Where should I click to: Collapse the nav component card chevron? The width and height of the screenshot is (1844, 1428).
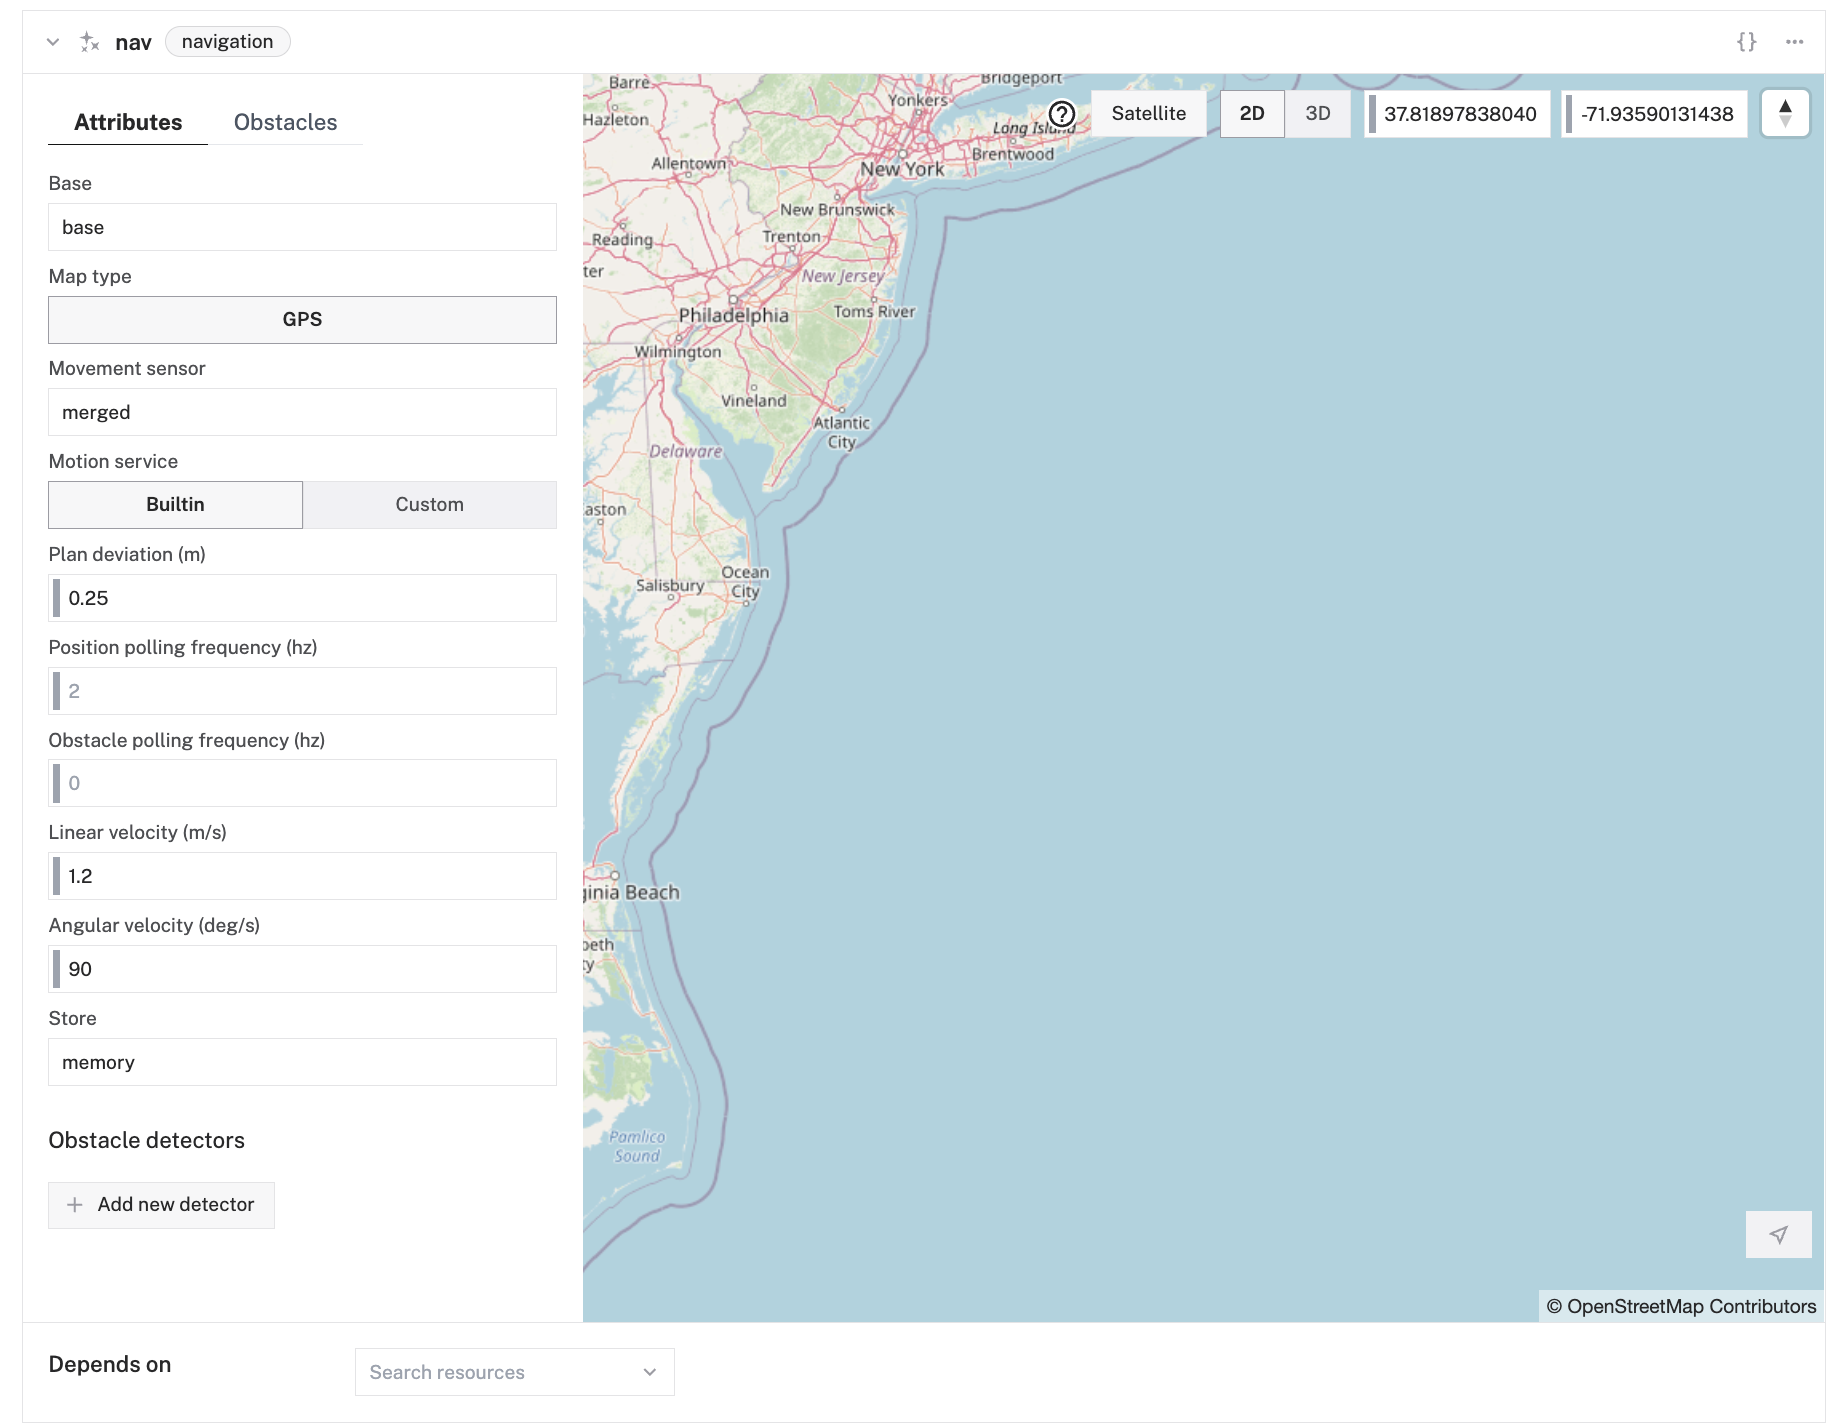53,42
